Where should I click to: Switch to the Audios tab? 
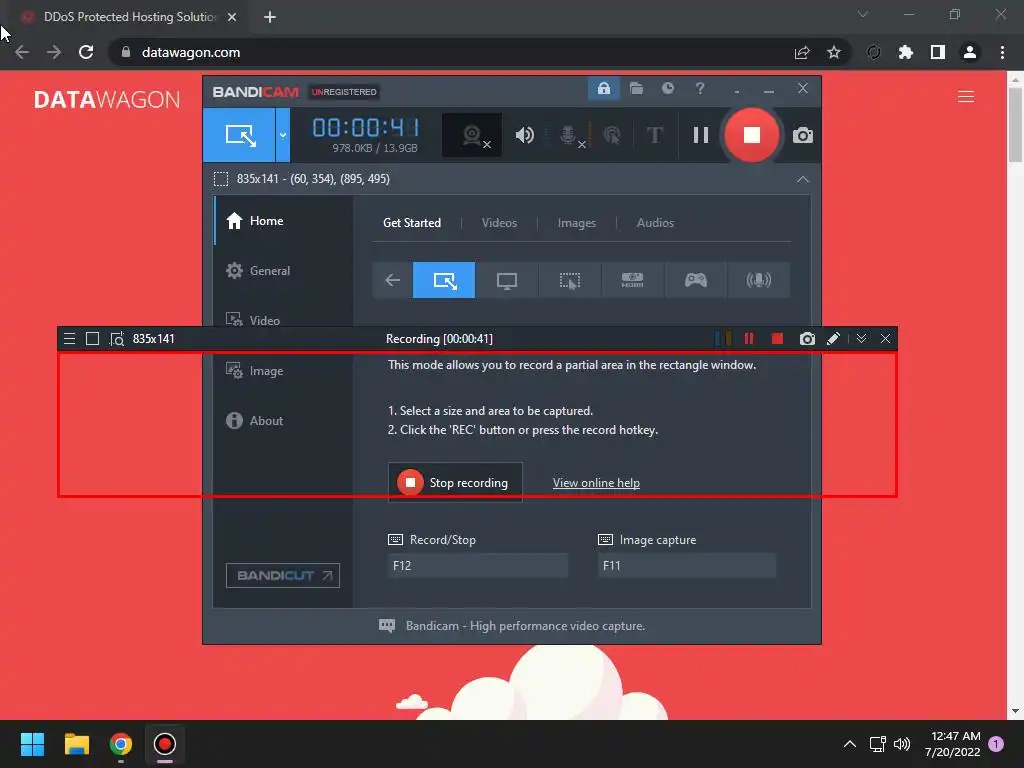click(655, 223)
